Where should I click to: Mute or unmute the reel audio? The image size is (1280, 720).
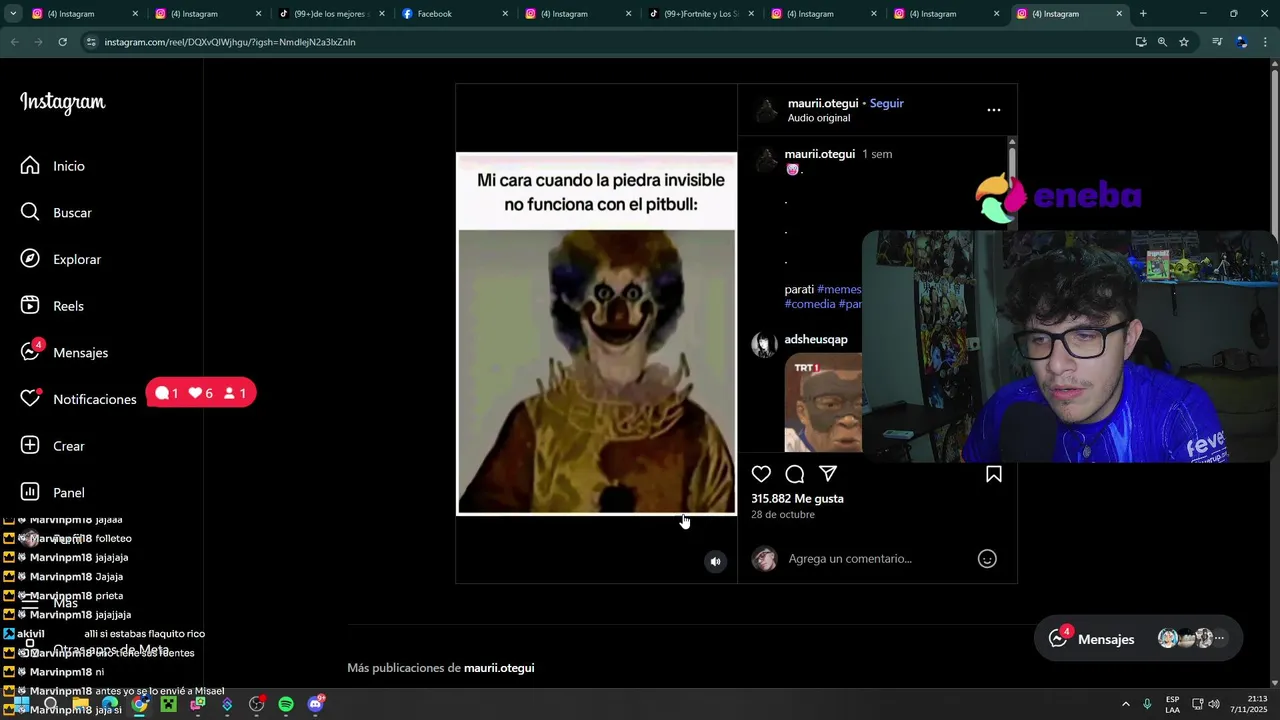click(715, 561)
